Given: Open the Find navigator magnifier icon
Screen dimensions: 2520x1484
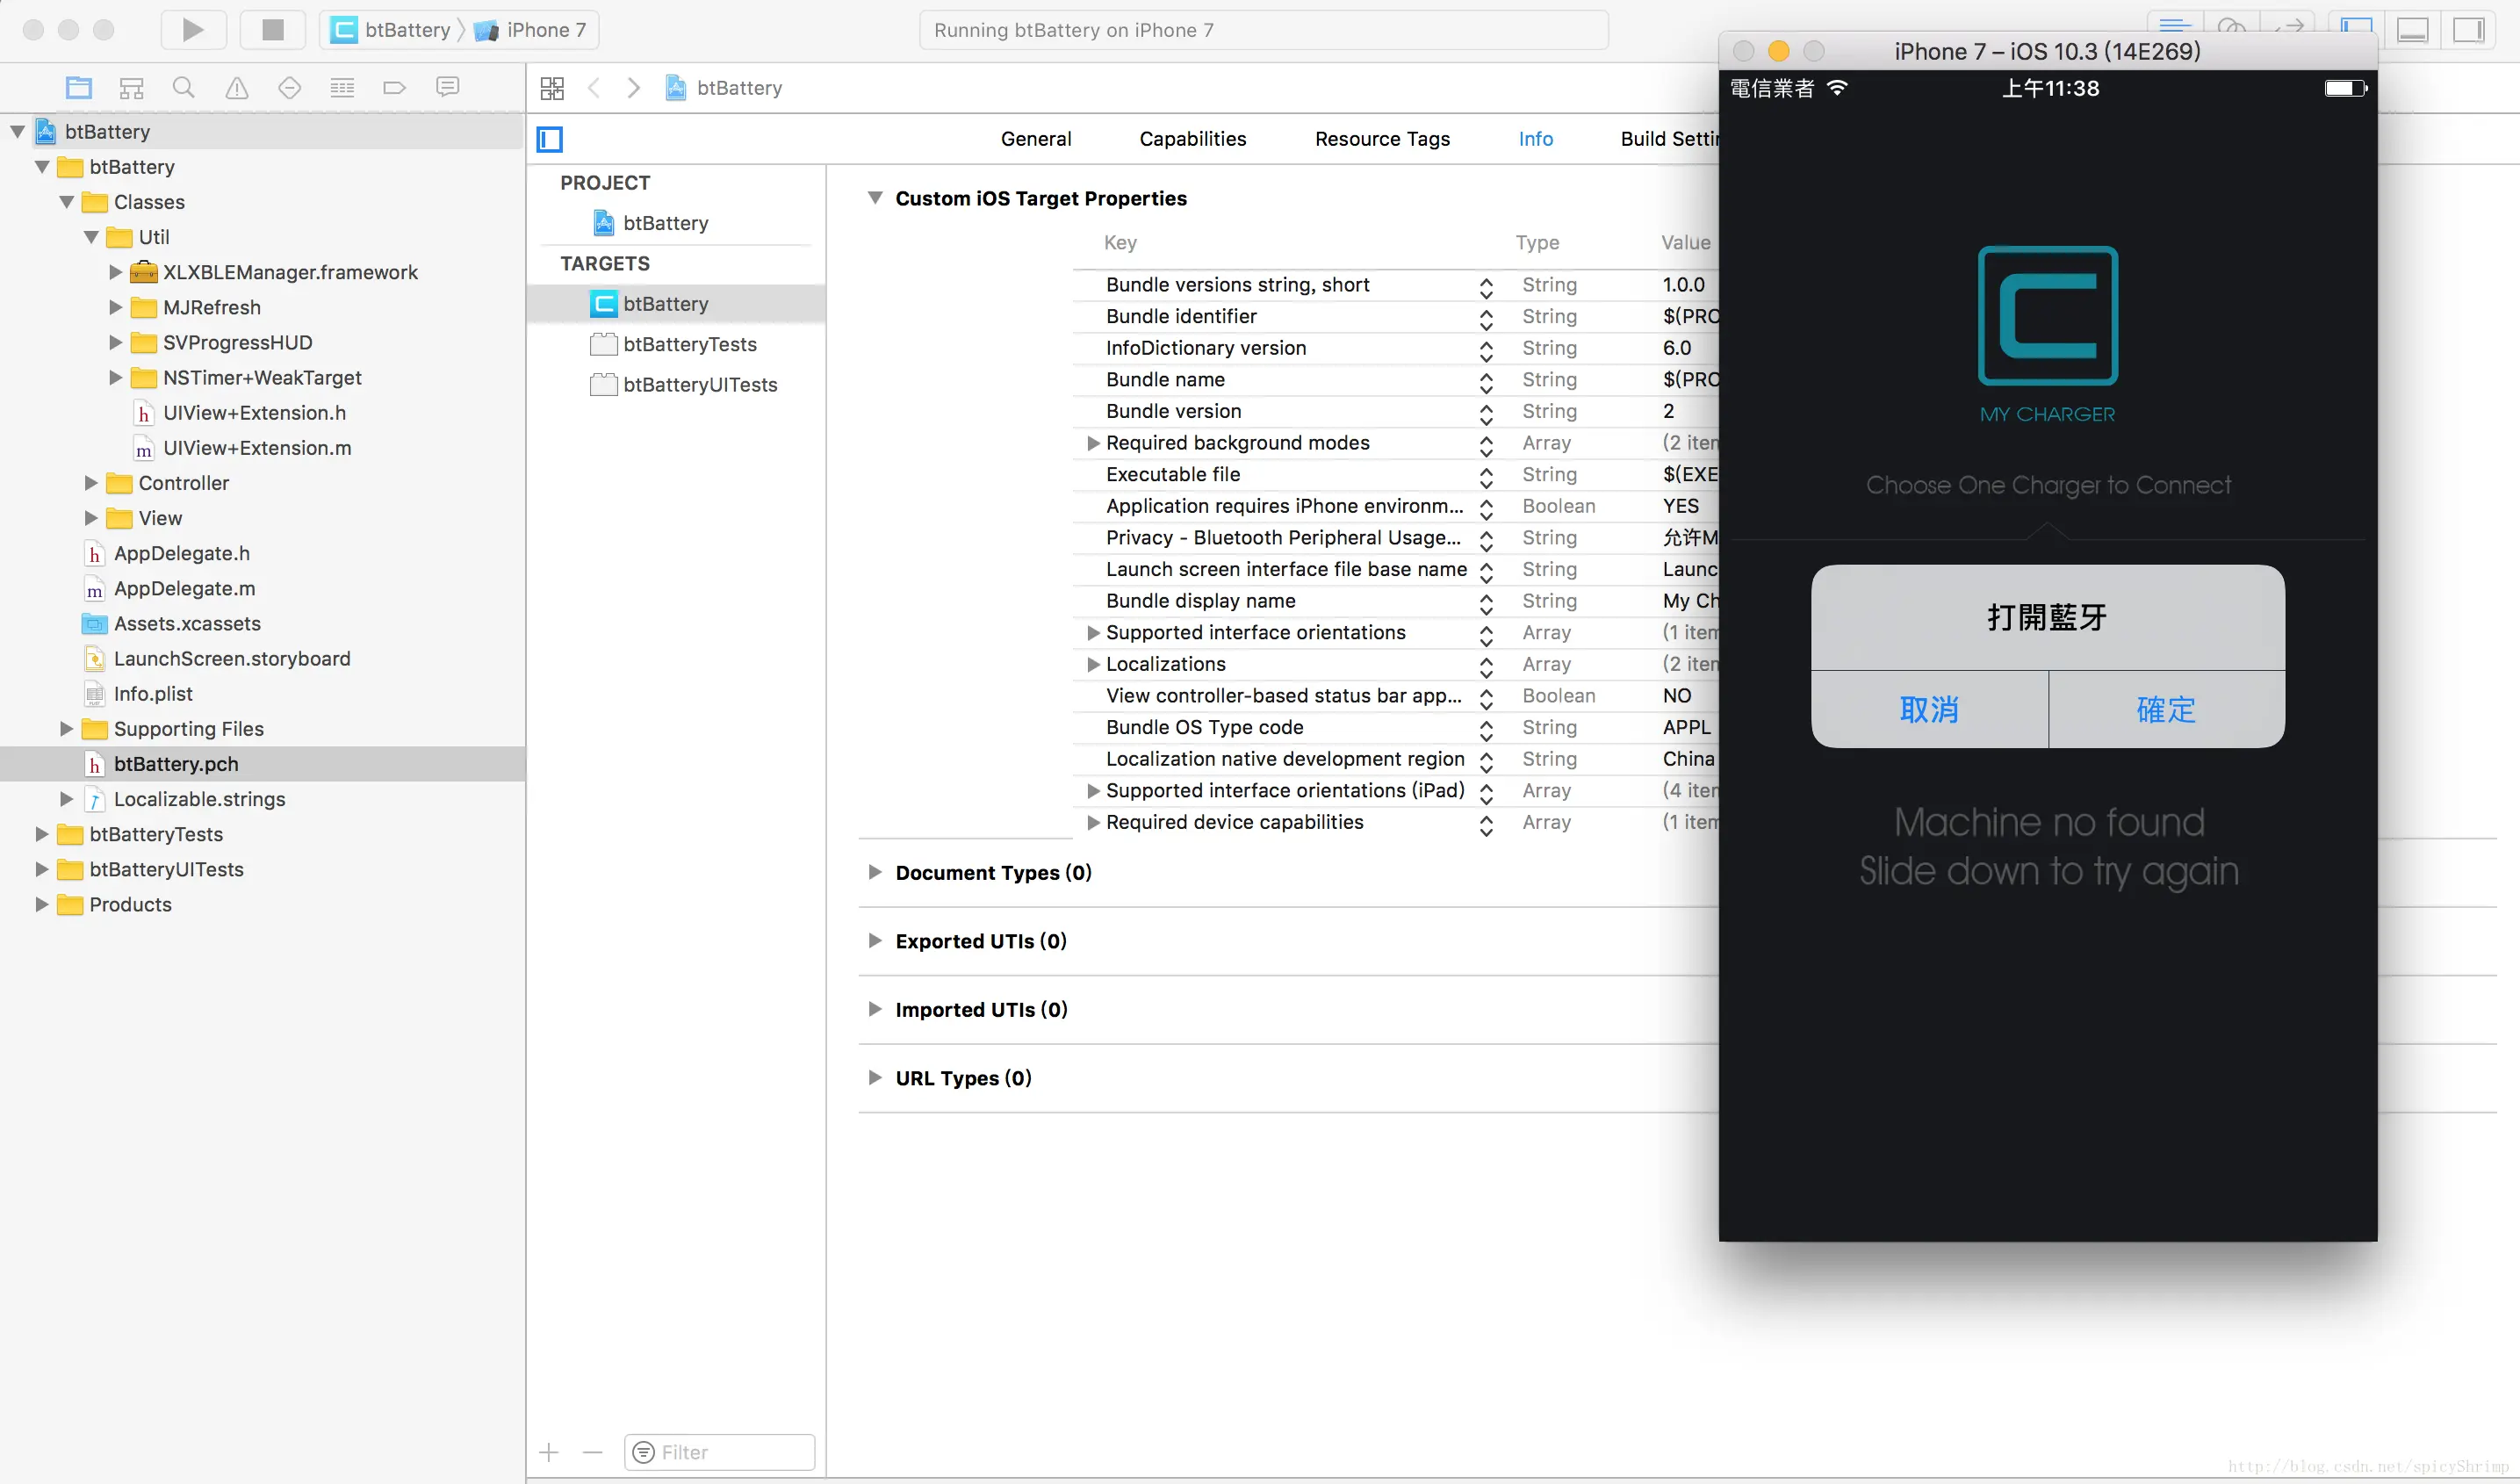Looking at the screenshot, I should pyautogui.click(x=183, y=88).
